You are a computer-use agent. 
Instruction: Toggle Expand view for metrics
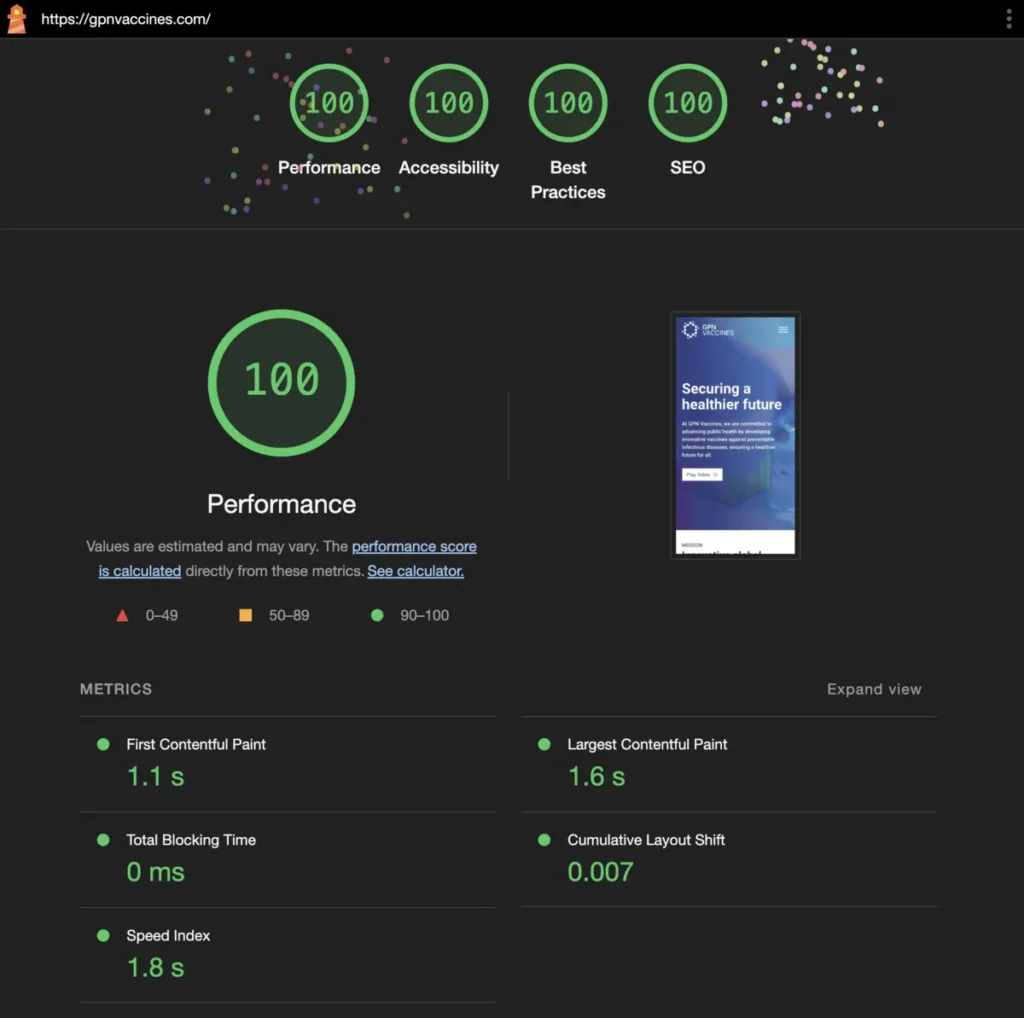(x=873, y=689)
